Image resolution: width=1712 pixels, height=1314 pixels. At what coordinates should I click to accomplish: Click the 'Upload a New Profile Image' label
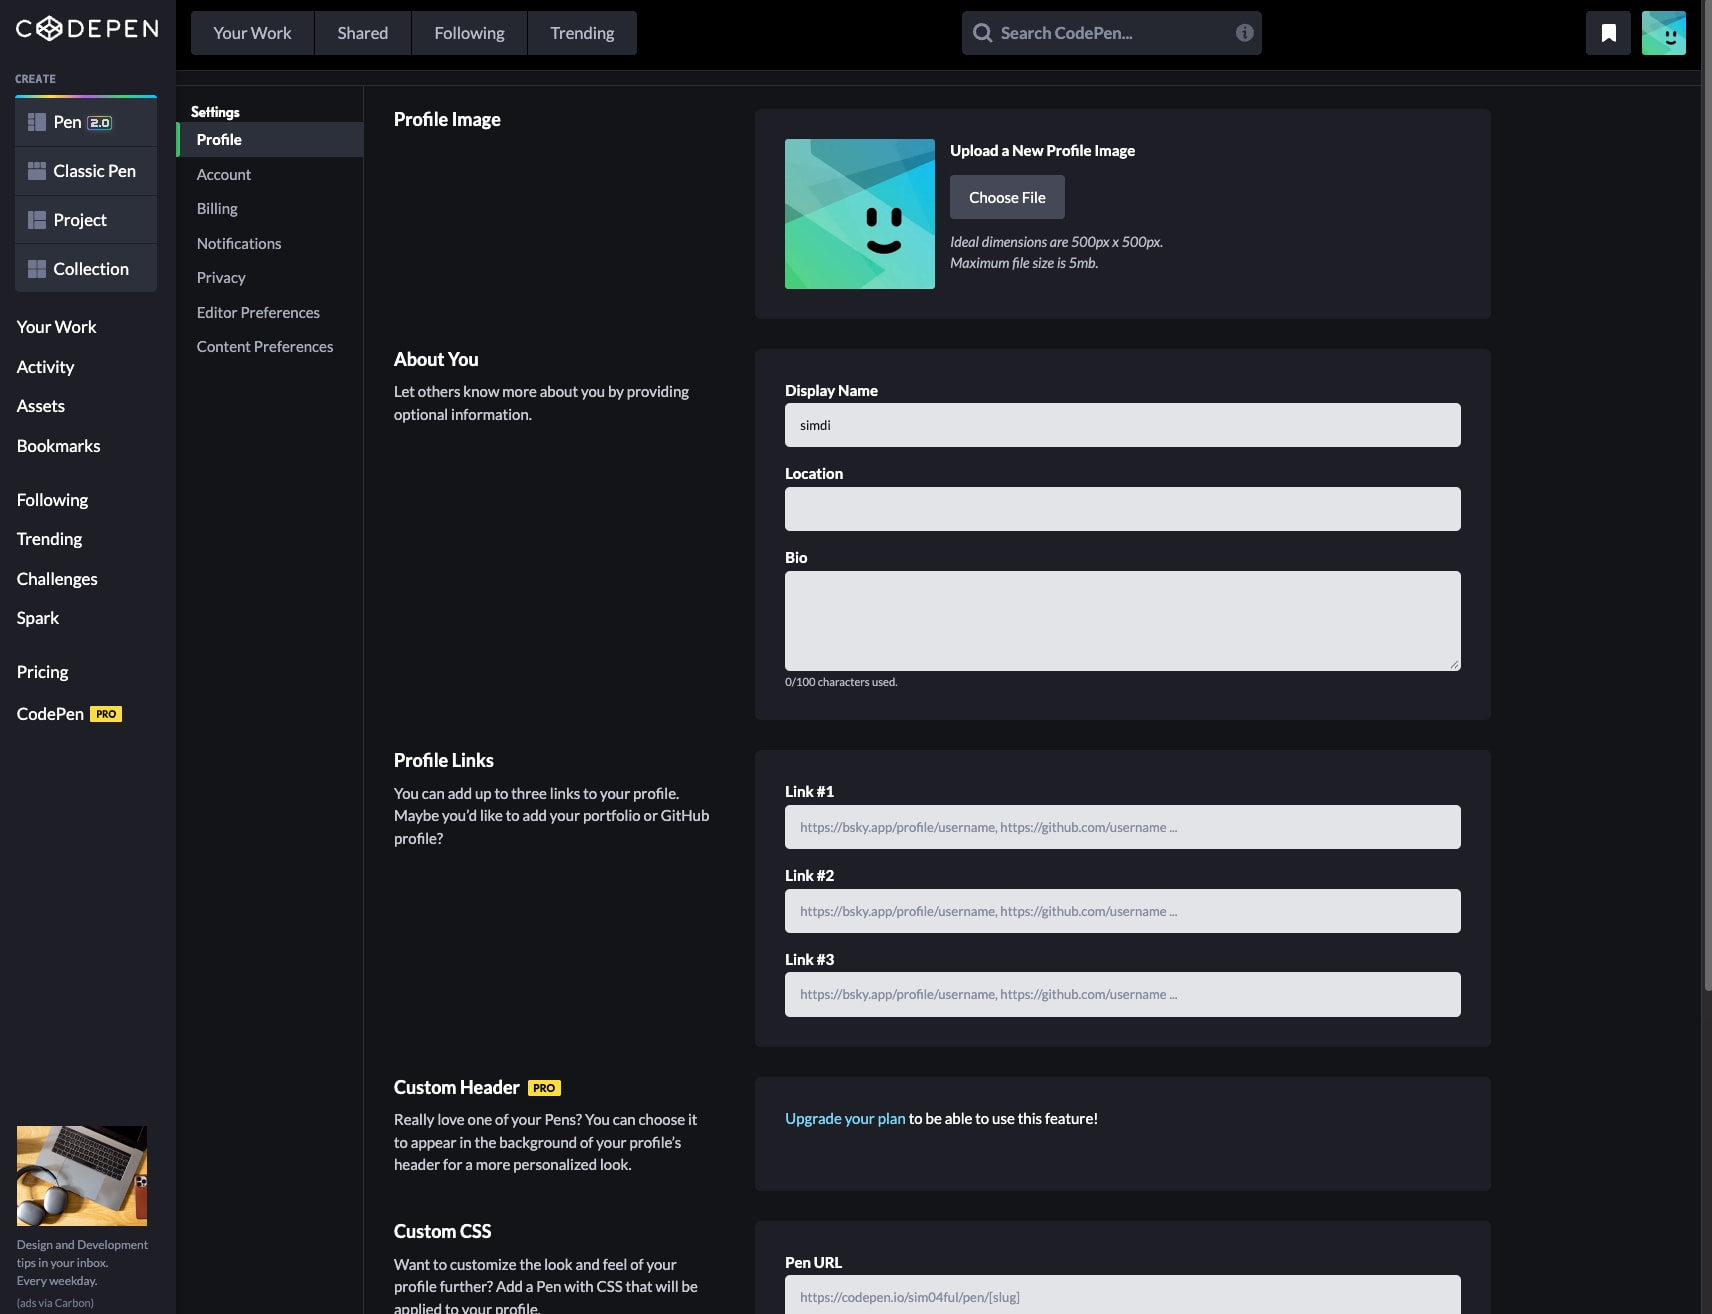pyautogui.click(x=1042, y=151)
